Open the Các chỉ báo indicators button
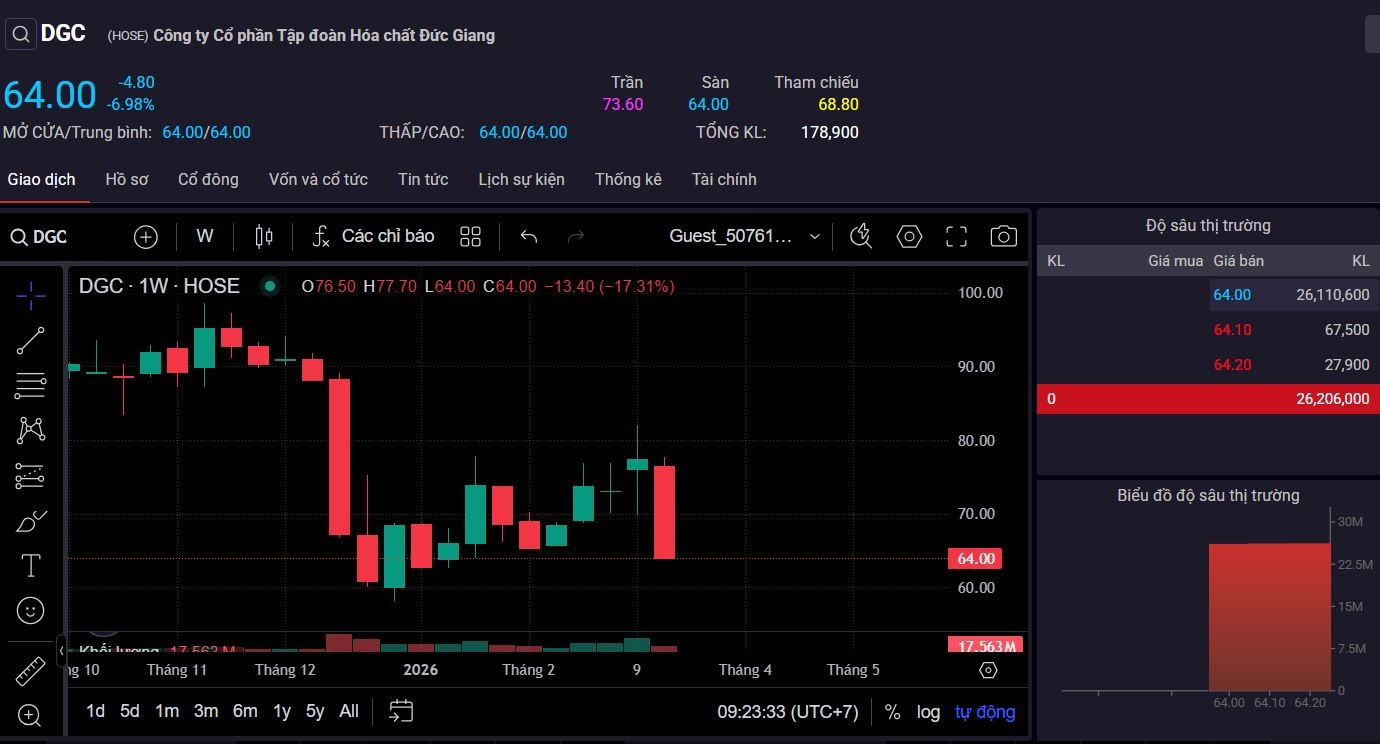The image size is (1380, 744). [x=373, y=237]
